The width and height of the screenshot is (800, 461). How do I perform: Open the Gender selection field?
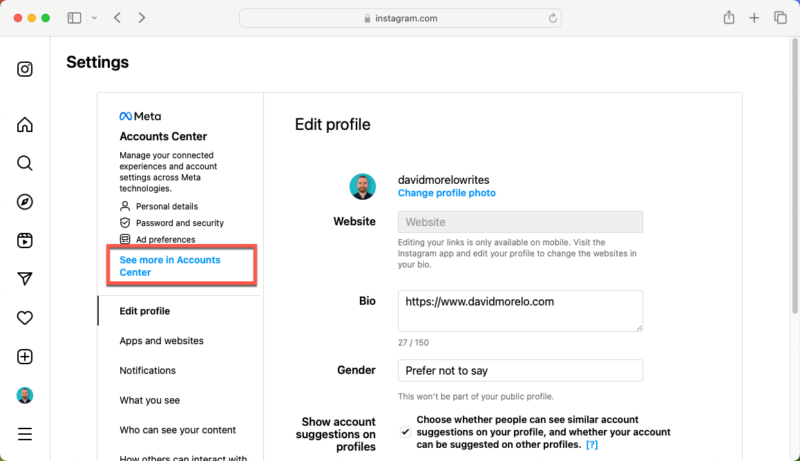[520, 370]
